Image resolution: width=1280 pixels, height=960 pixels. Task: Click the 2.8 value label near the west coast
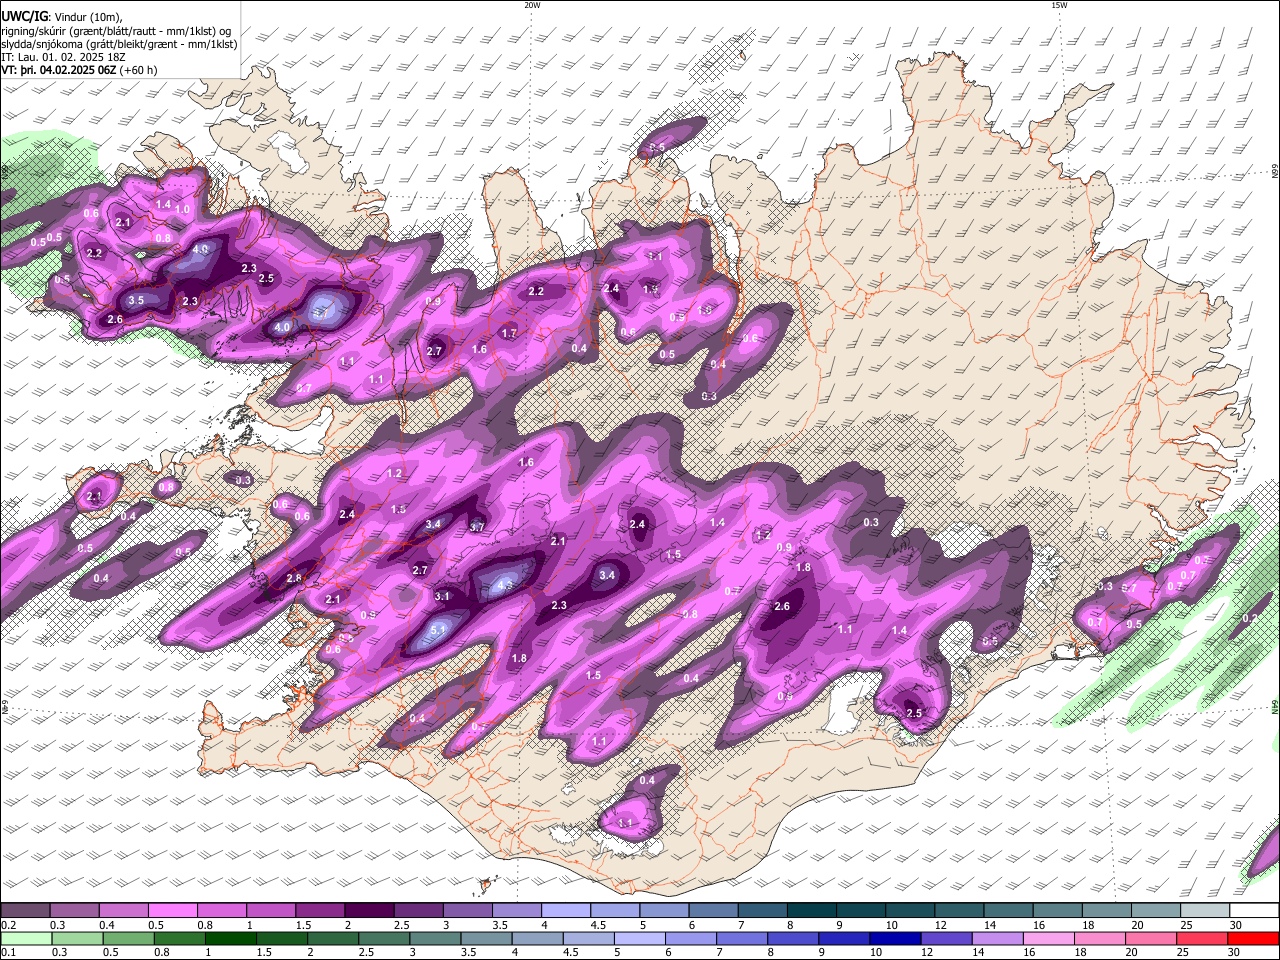coord(294,578)
